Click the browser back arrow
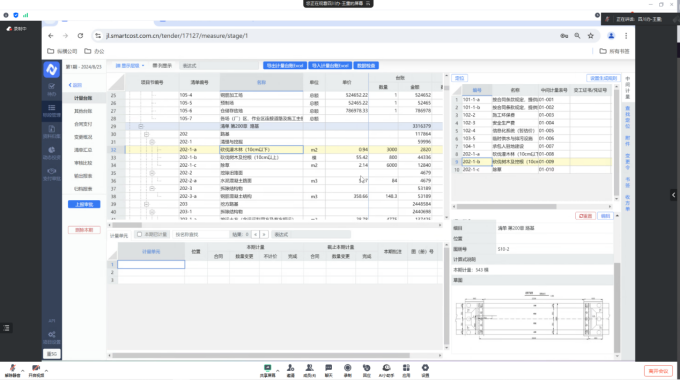 tap(51, 36)
